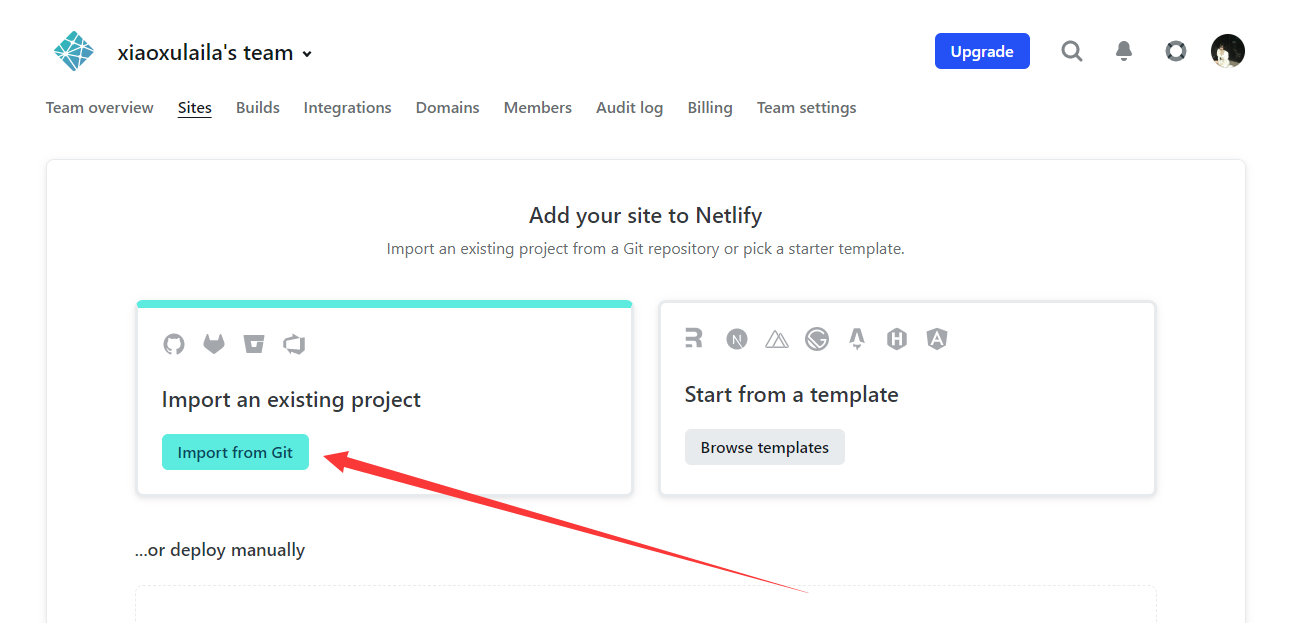Click the Bitbucket icon

[254, 344]
